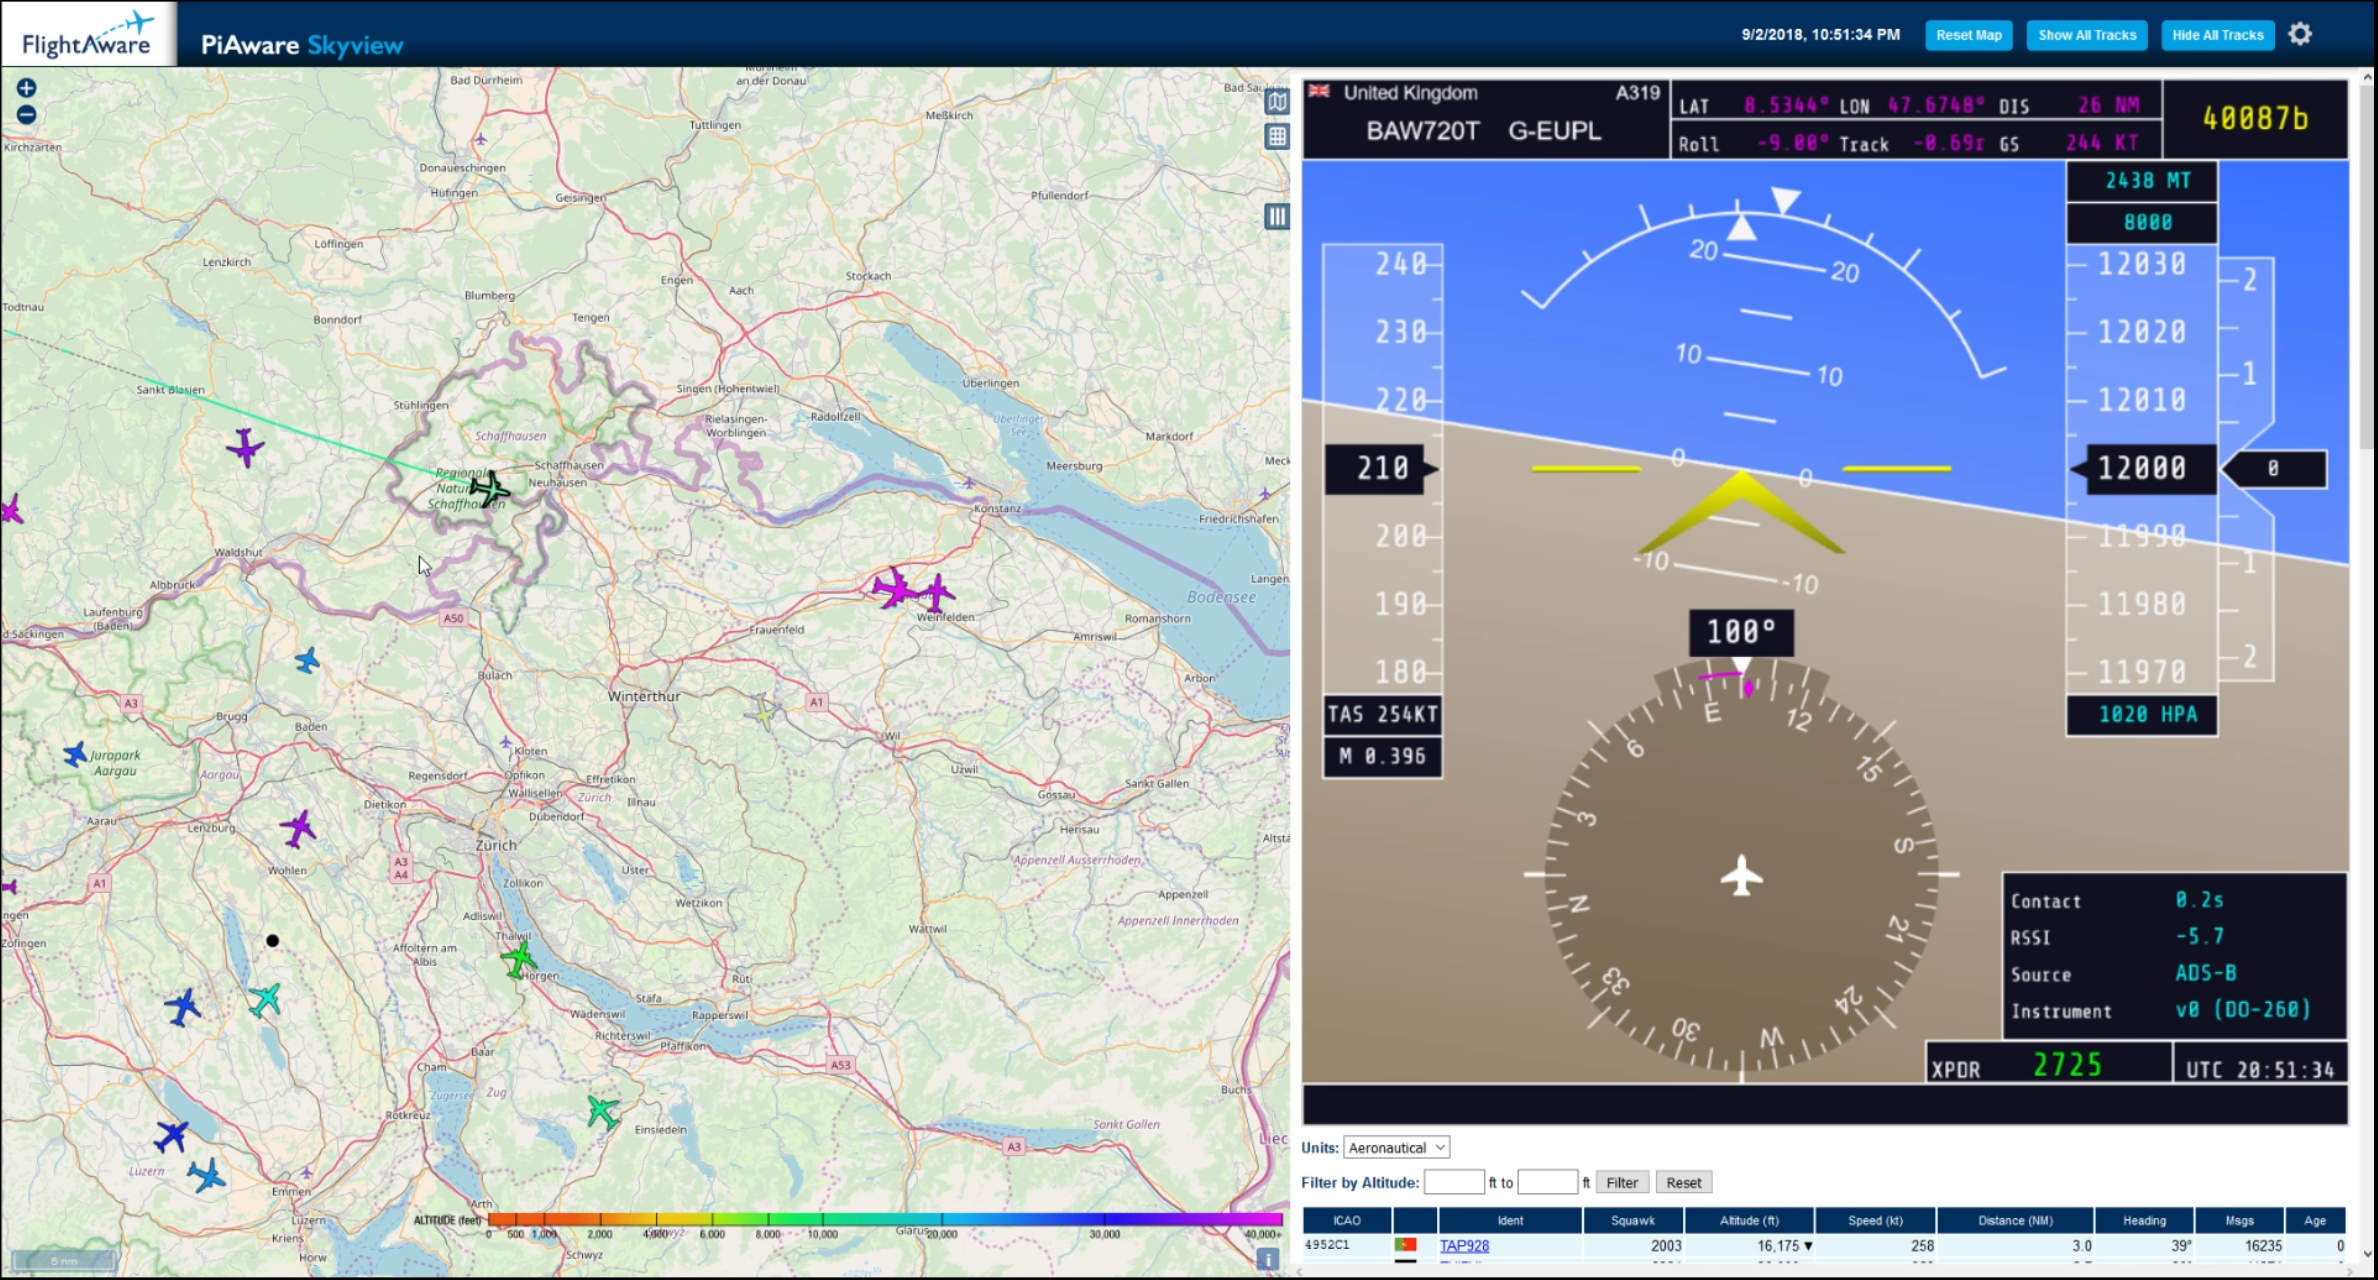
Task: Click the settings gear icon
Action: click(2301, 33)
